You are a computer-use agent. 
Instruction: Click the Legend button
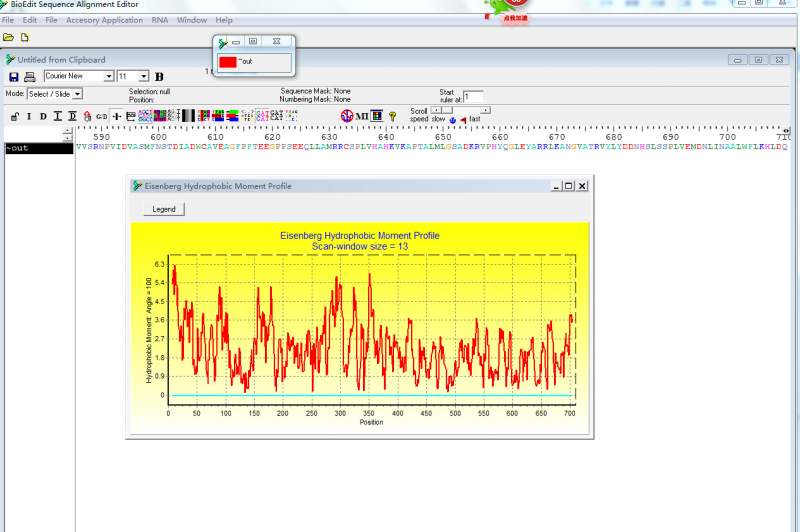pyautogui.click(x=163, y=209)
